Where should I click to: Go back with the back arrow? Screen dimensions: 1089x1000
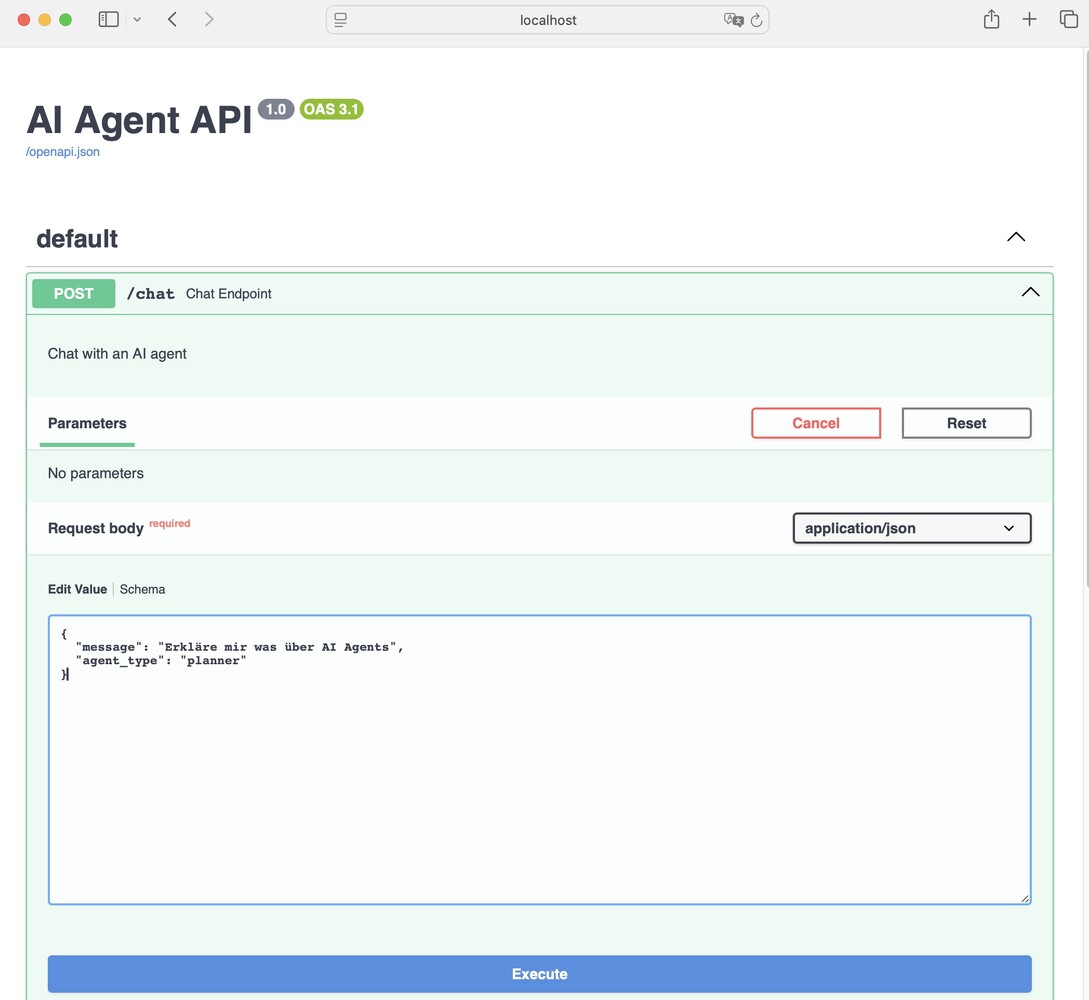pos(173,19)
